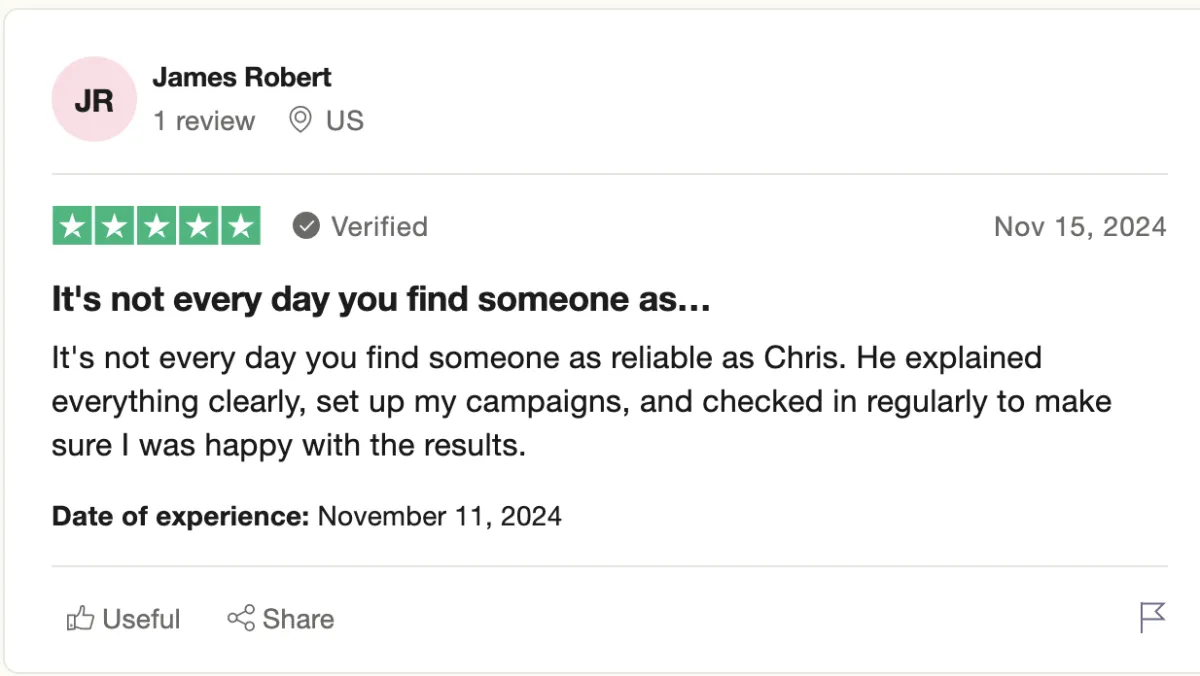
Task: Click the JR avatar circle
Action: click(x=94, y=99)
